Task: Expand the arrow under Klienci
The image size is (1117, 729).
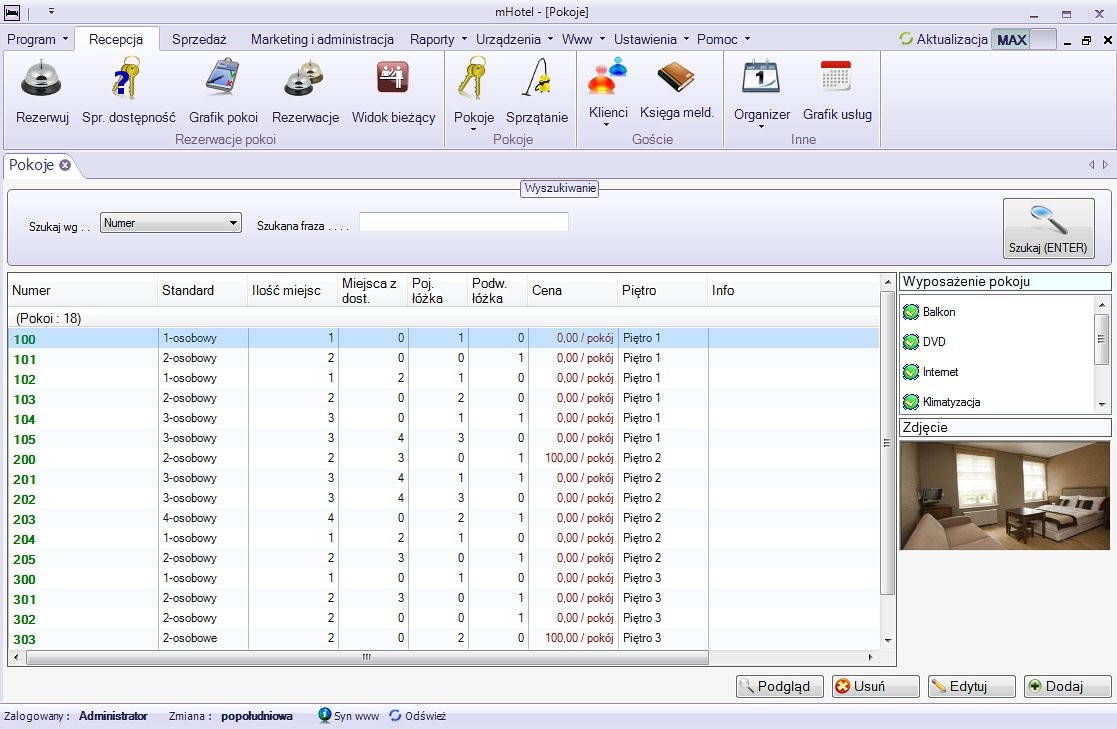Action: (607, 125)
